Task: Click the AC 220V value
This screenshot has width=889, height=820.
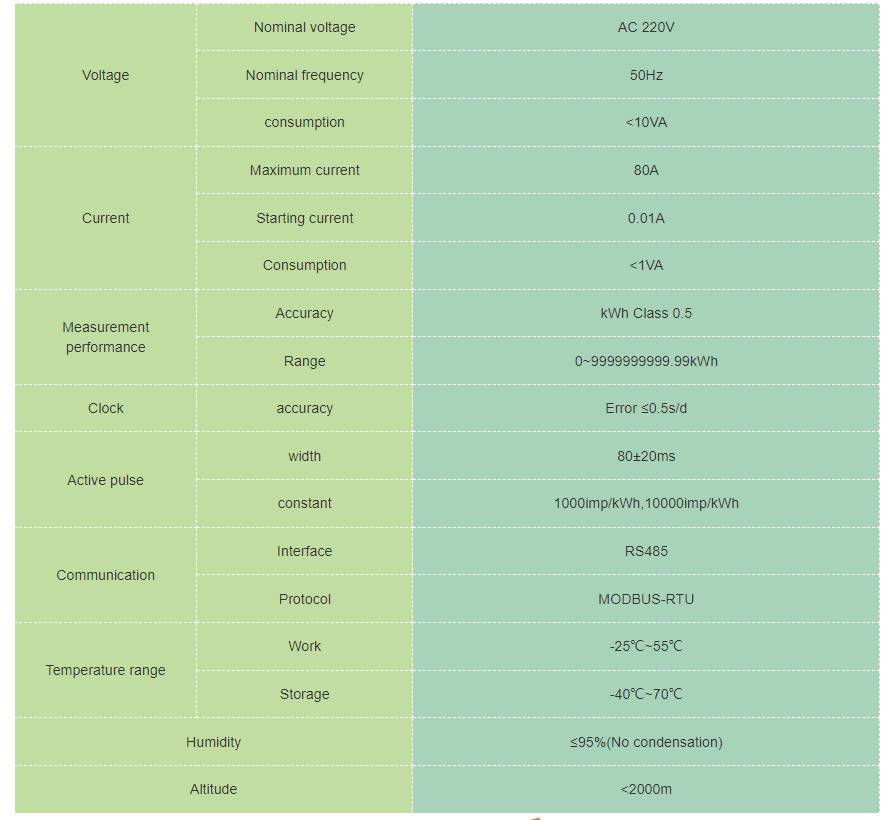Action: [x=646, y=27]
